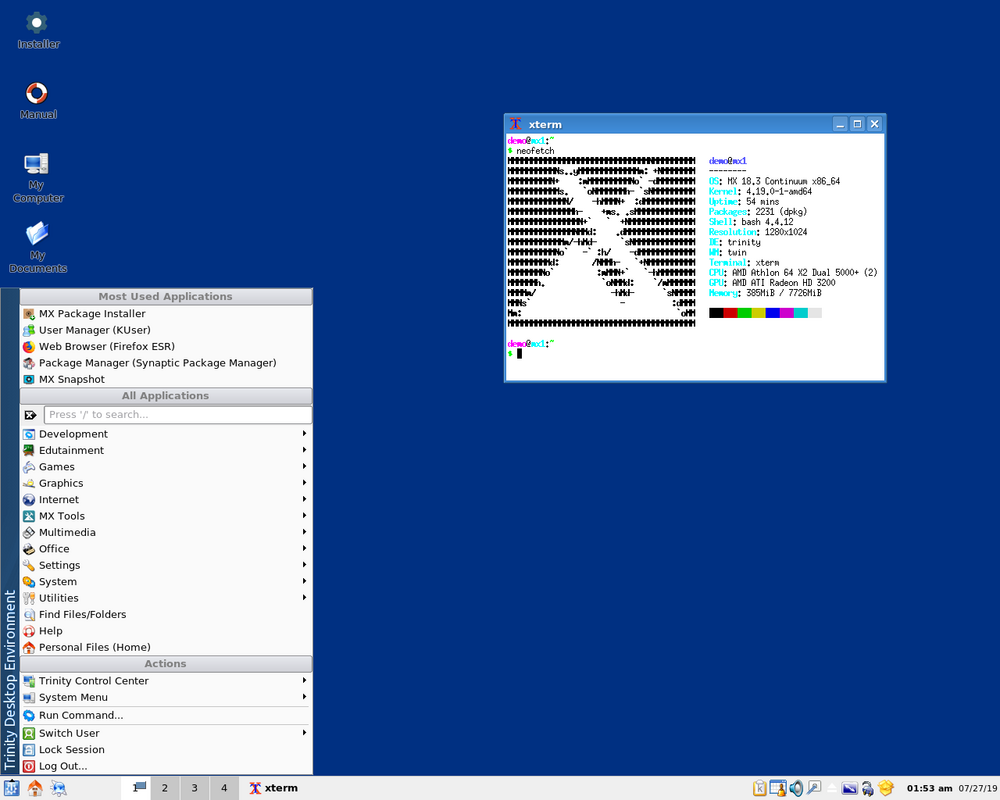The height and width of the screenshot is (800, 1000).
Task: Launch User Manager (KUser)
Action: tap(166, 330)
